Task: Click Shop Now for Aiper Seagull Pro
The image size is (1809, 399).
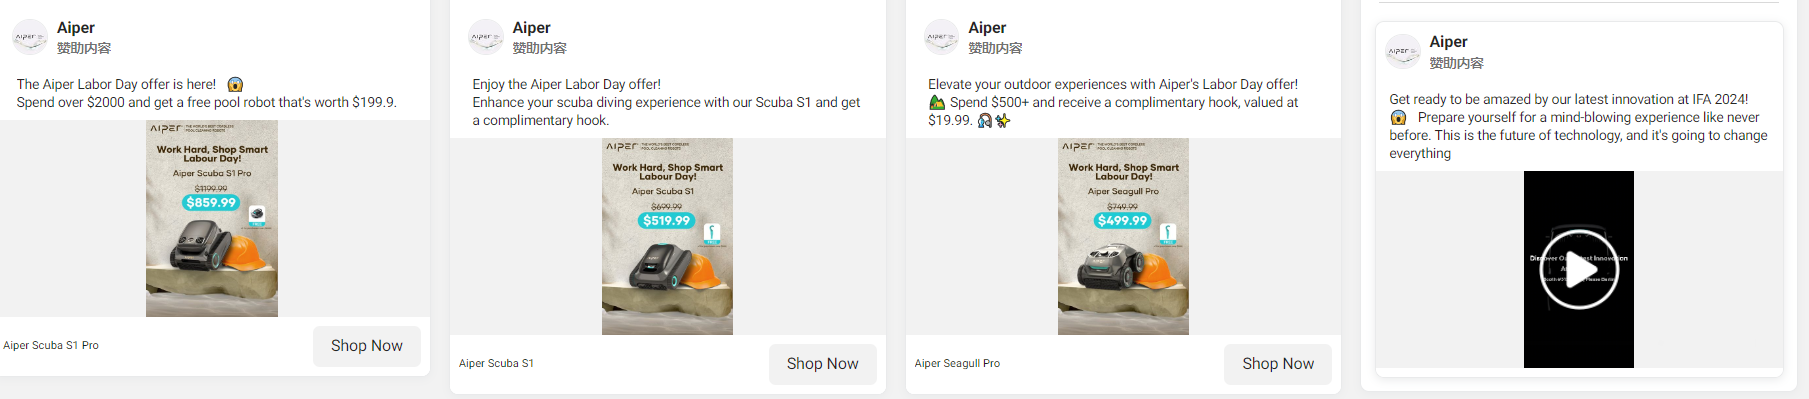Action: (x=1278, y=364)
